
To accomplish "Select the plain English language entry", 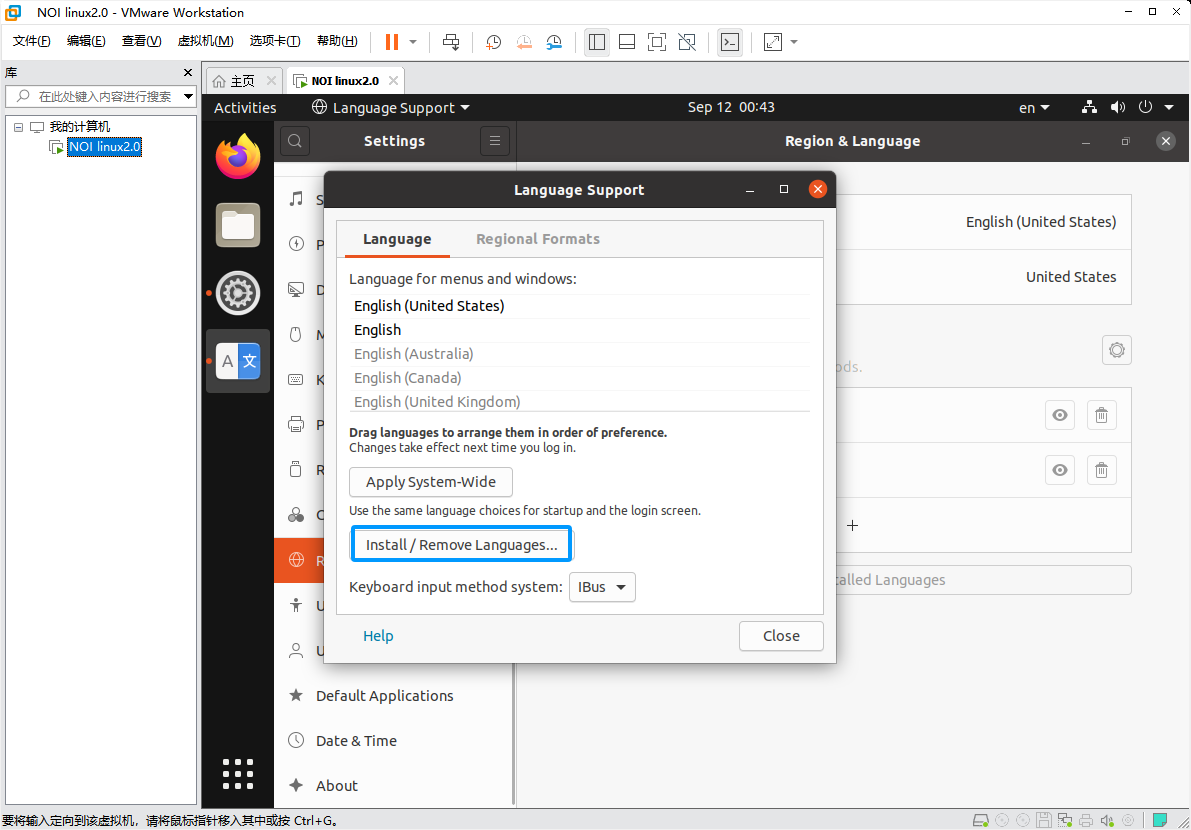I will click(x=580, y=330).
